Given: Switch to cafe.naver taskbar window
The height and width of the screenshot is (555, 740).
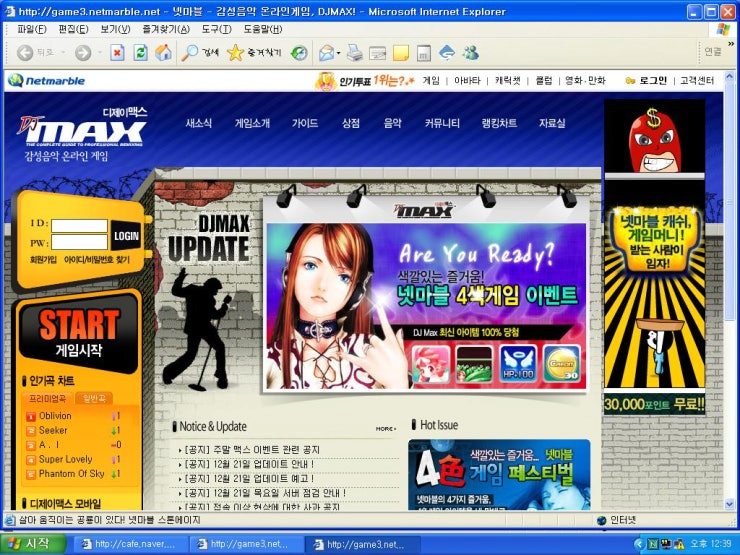Looking at the screenshot, I should (130, 544).
